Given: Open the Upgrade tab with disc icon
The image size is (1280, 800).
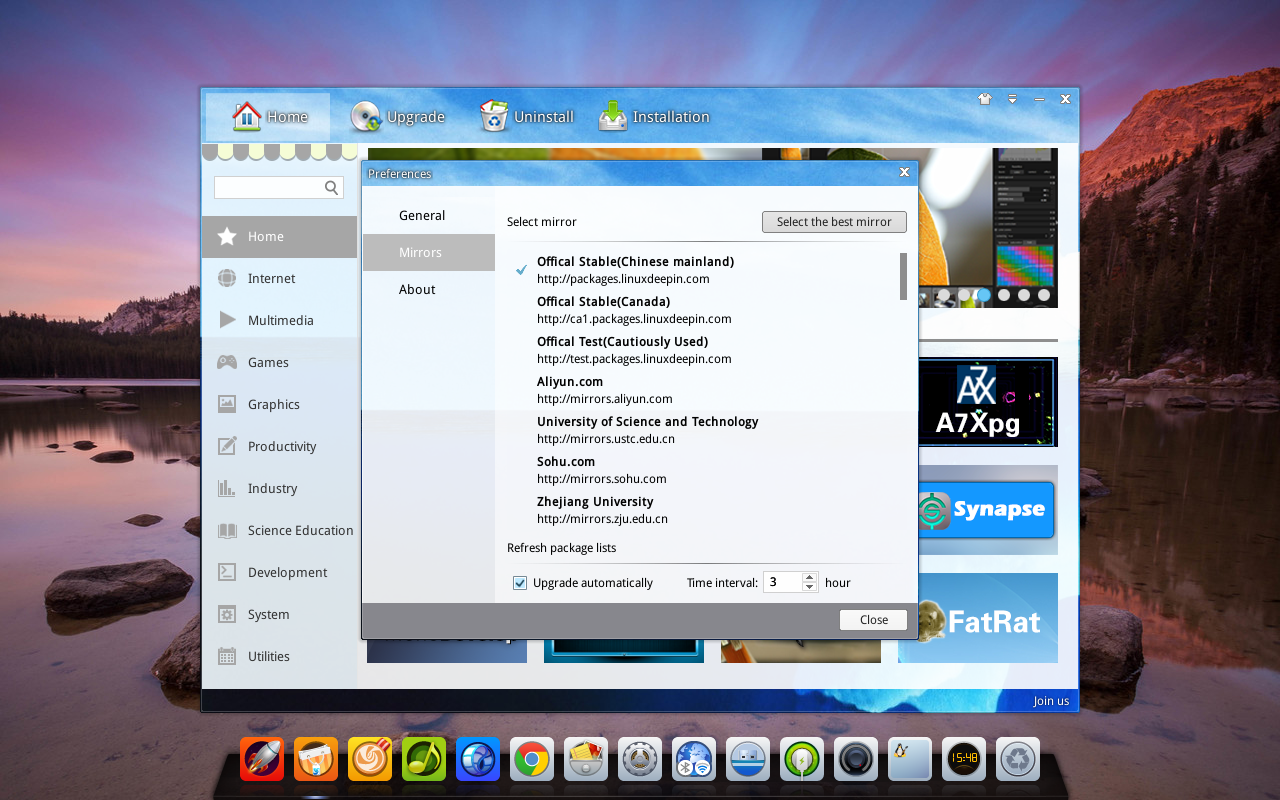Looking at the screenshot, I should point(397,117).
